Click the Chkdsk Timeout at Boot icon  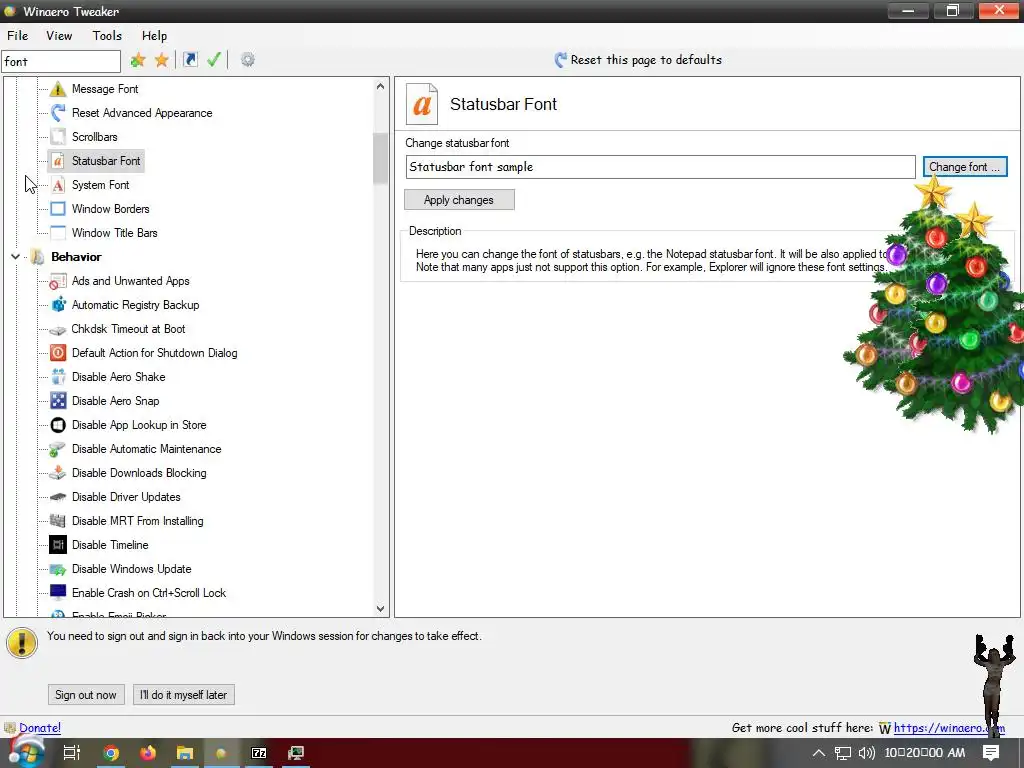click(58, 329)
